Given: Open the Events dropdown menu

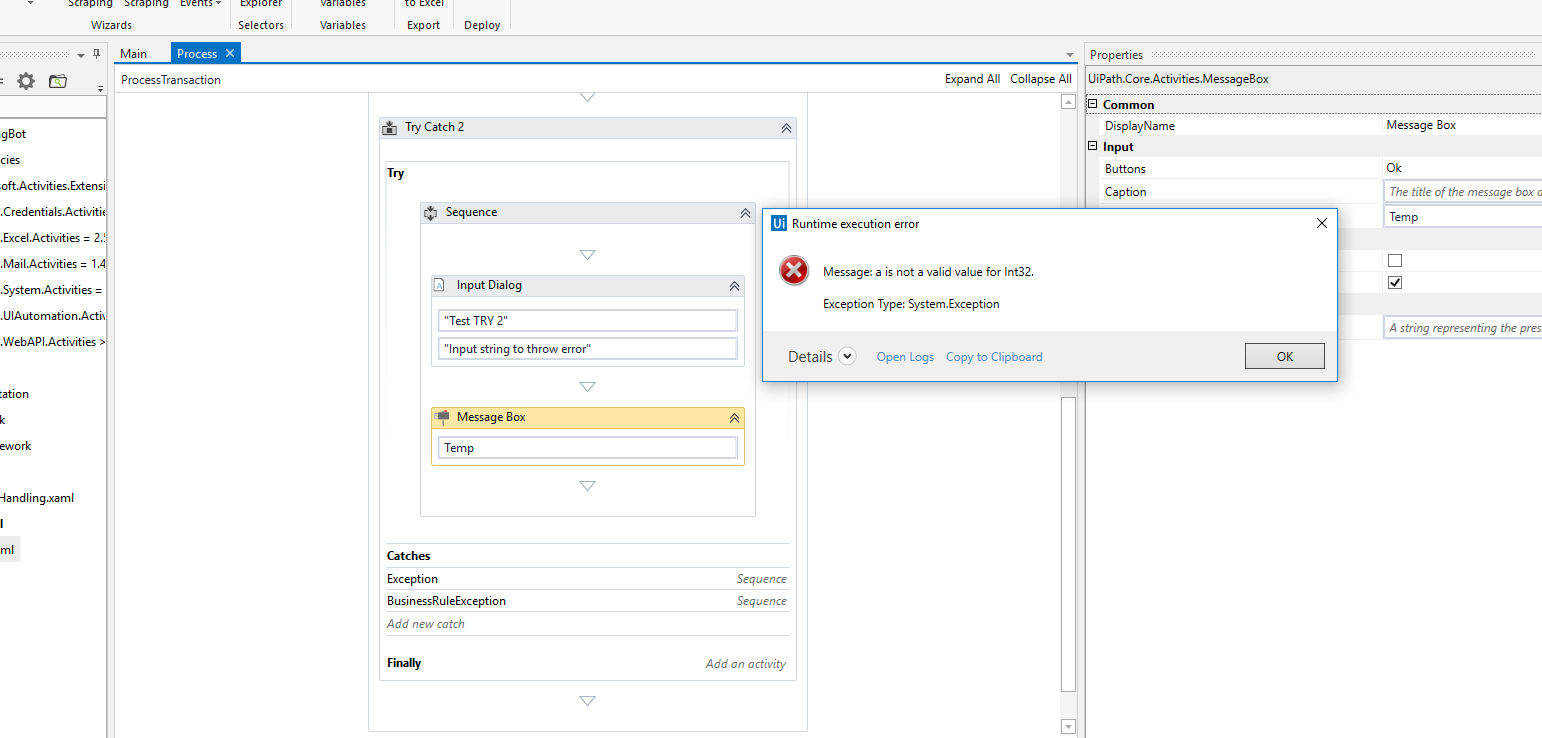Looking at the screenshot, I should coord(200,3).
